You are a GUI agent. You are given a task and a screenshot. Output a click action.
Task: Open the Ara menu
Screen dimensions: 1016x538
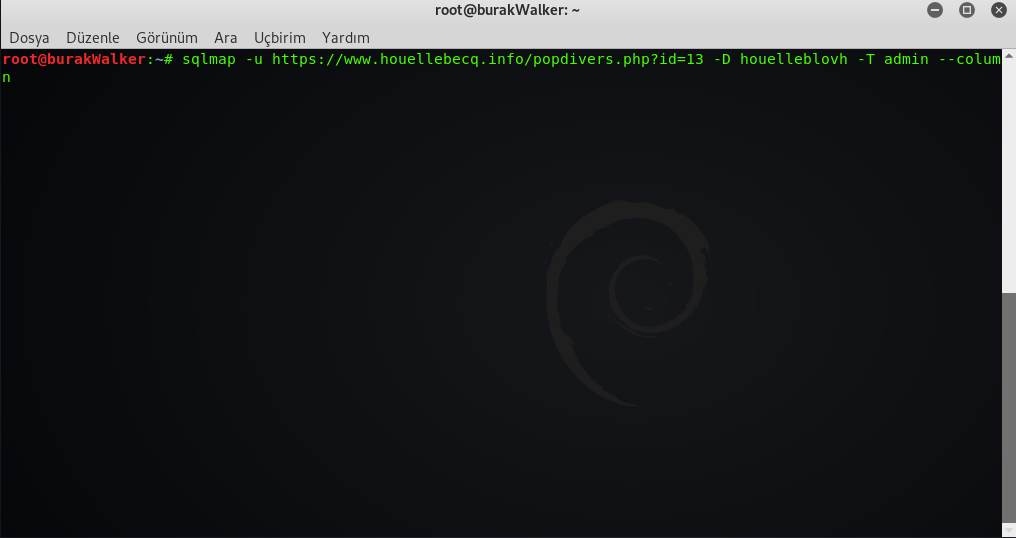tap(225, 38)
